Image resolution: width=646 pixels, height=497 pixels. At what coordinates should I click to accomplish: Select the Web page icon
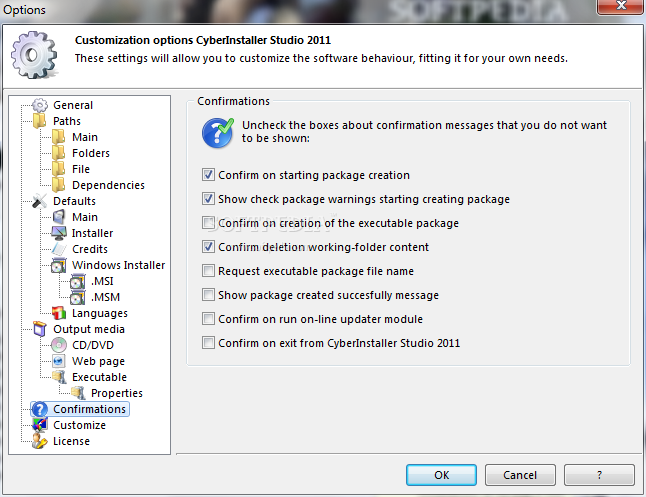59,361
